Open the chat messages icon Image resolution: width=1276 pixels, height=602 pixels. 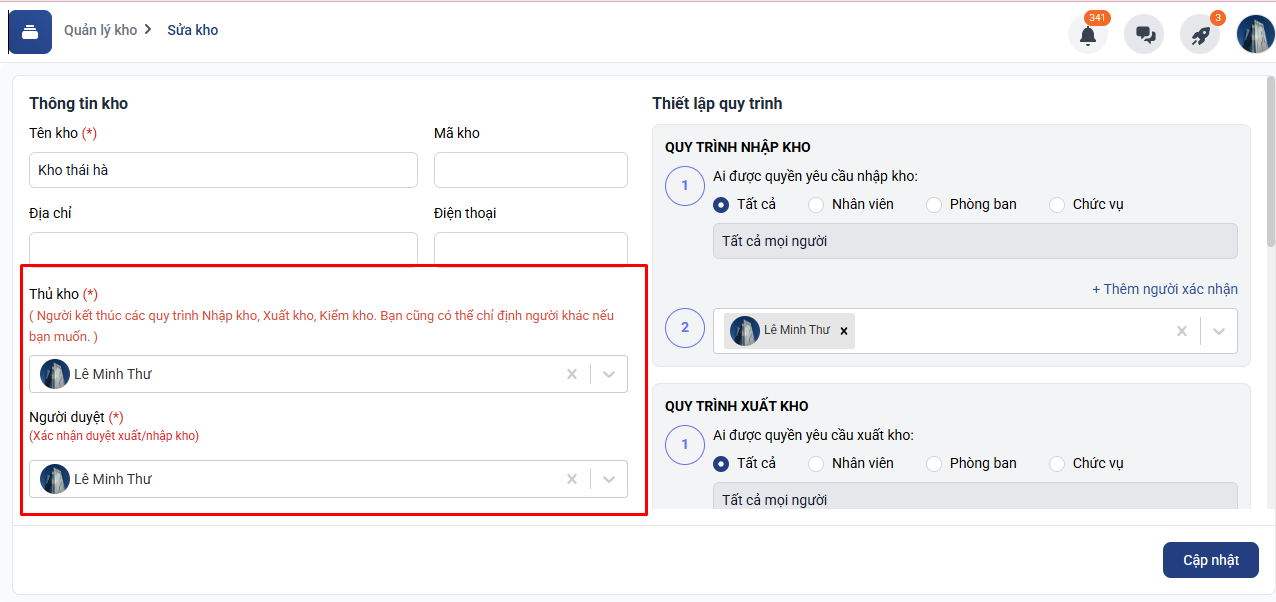1144,35
